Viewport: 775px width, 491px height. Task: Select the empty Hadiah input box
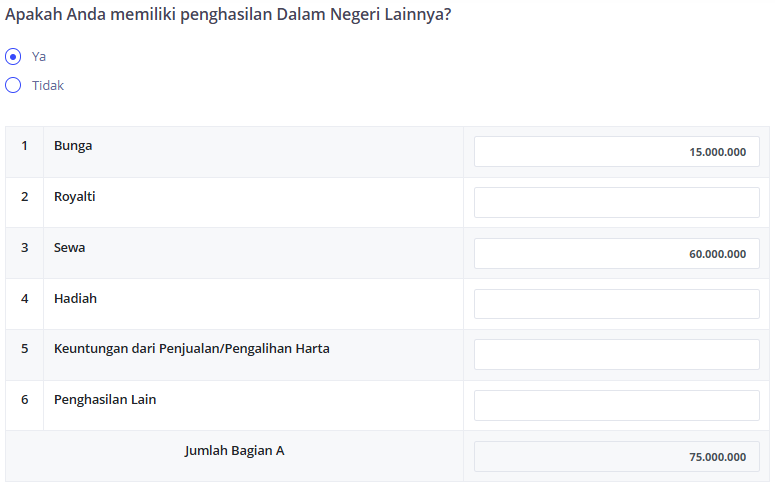[616, 304]
